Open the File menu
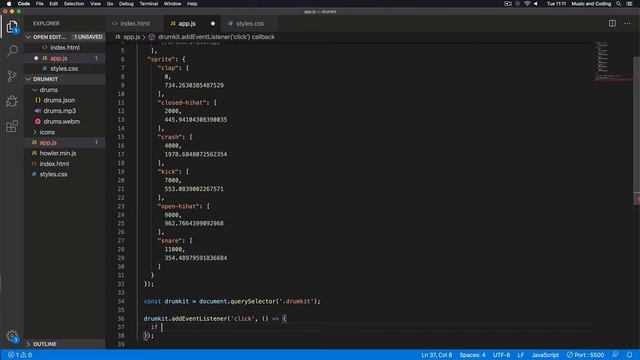Screen dimensions: 640x360 tap(40, 4)
